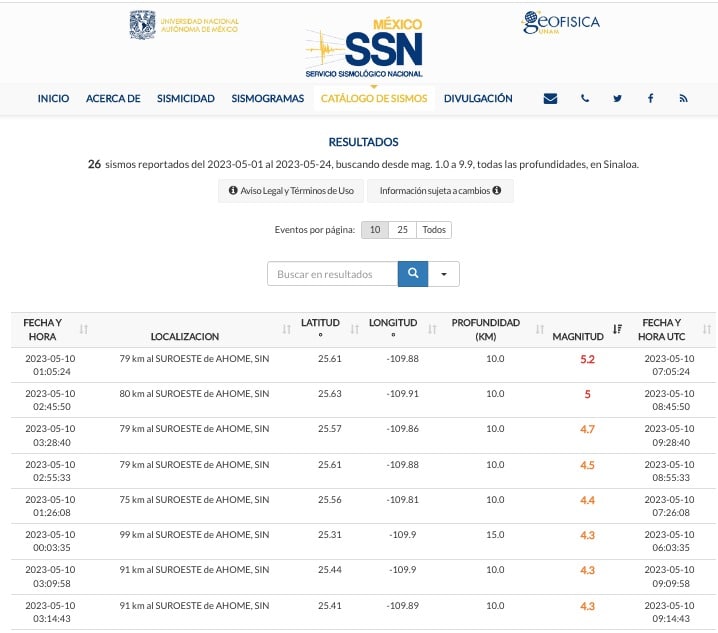This screenshot has height=633, width=718.
Task: Open search options dropdown caret
Action: 444,274
